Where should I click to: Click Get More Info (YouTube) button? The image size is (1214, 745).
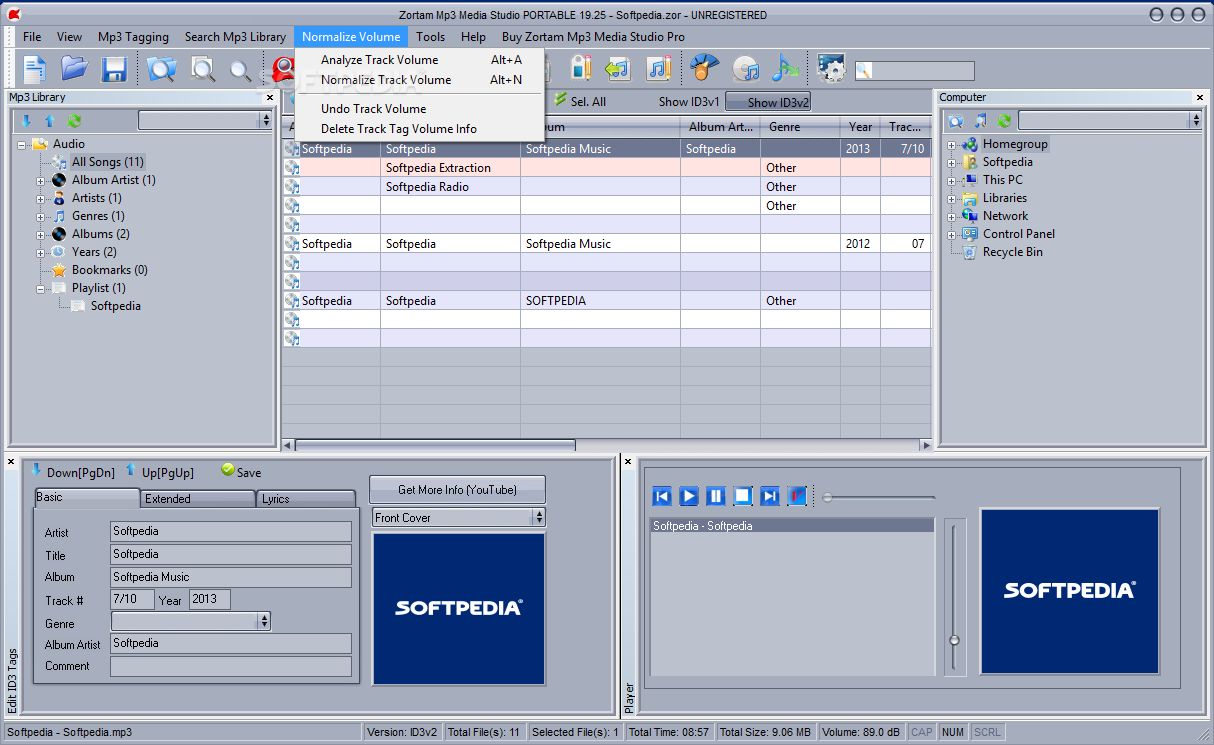tap(457, 490)
